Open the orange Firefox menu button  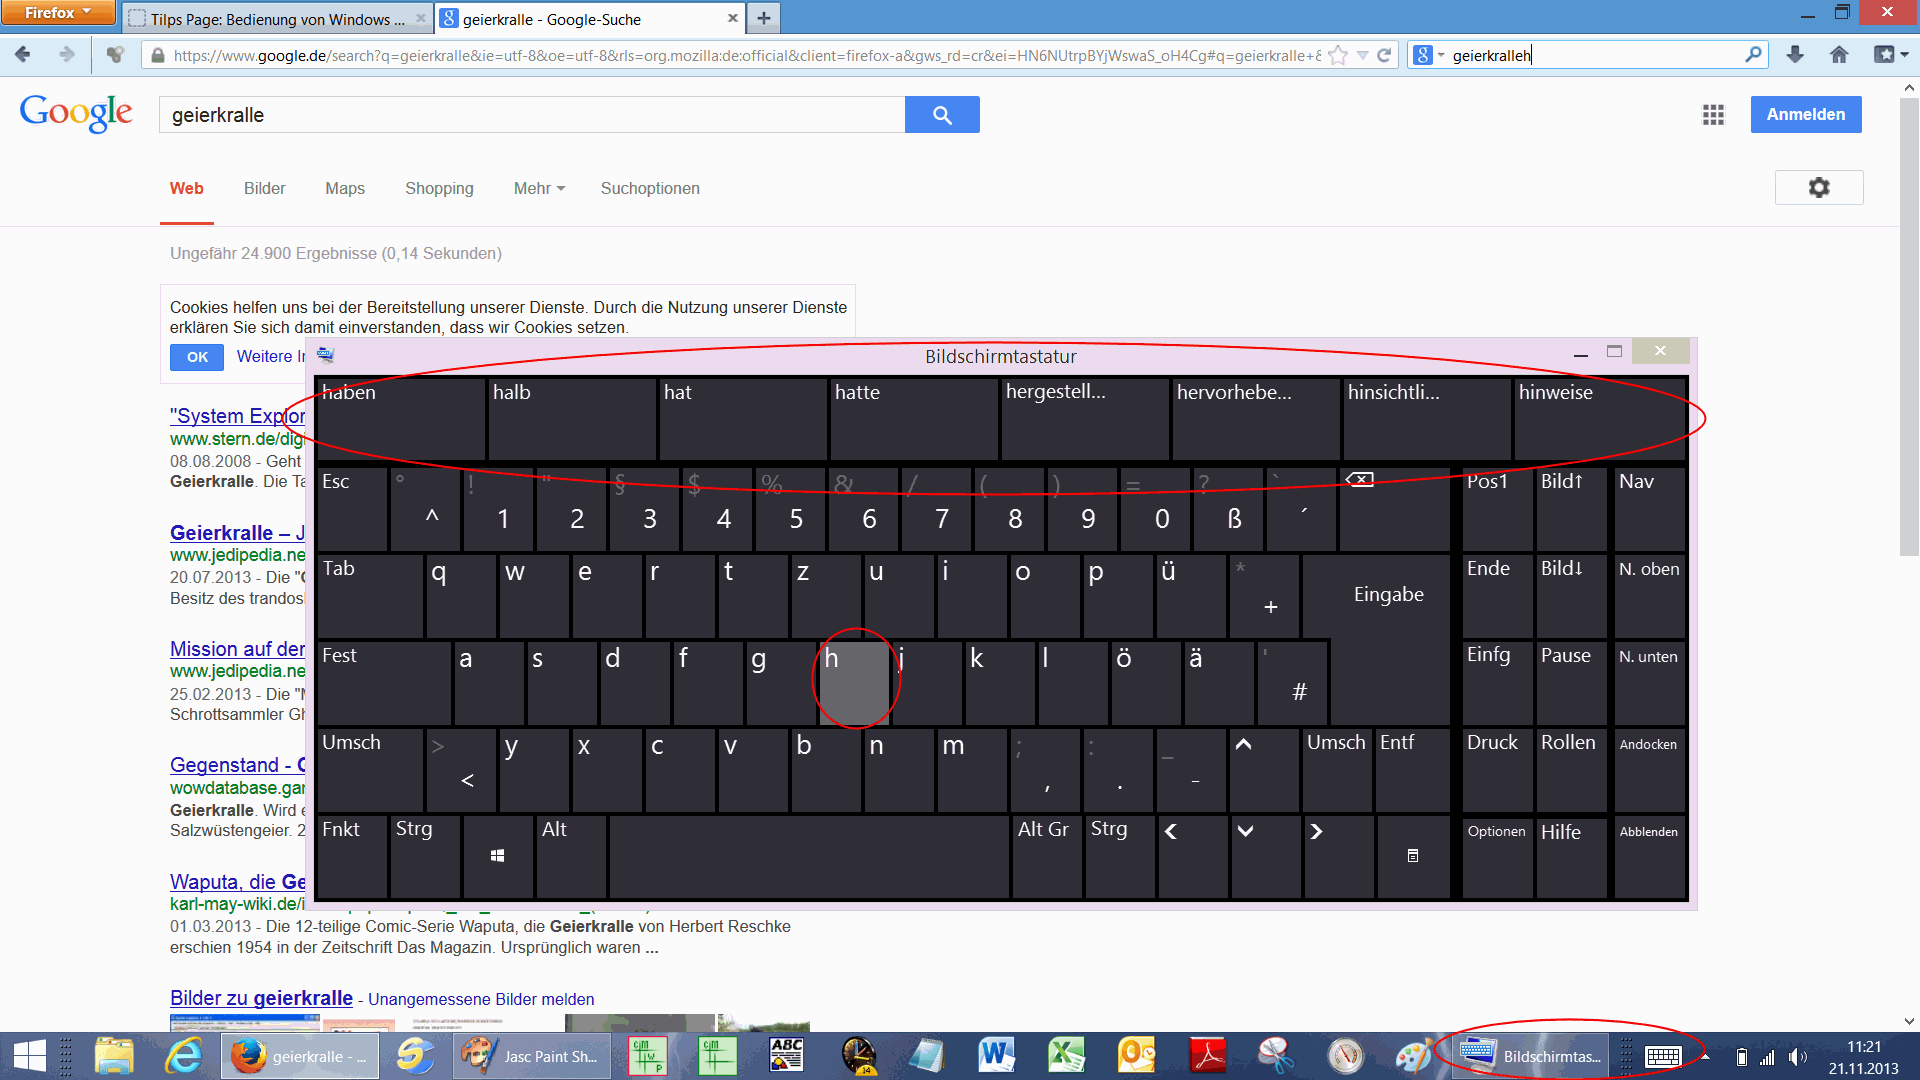58,13
